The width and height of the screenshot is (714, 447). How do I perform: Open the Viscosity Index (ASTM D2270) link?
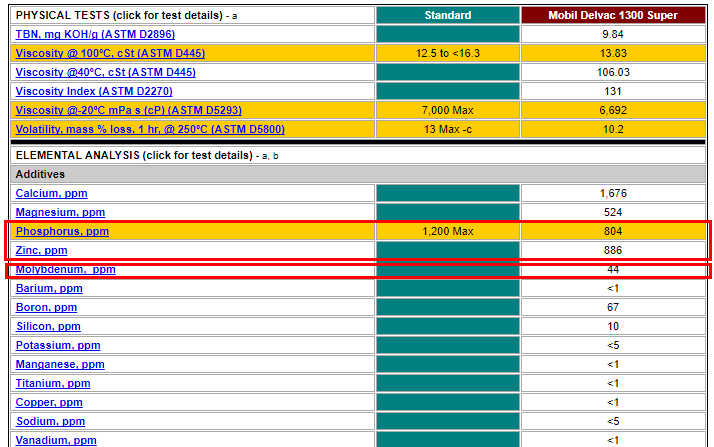(94, 91)
